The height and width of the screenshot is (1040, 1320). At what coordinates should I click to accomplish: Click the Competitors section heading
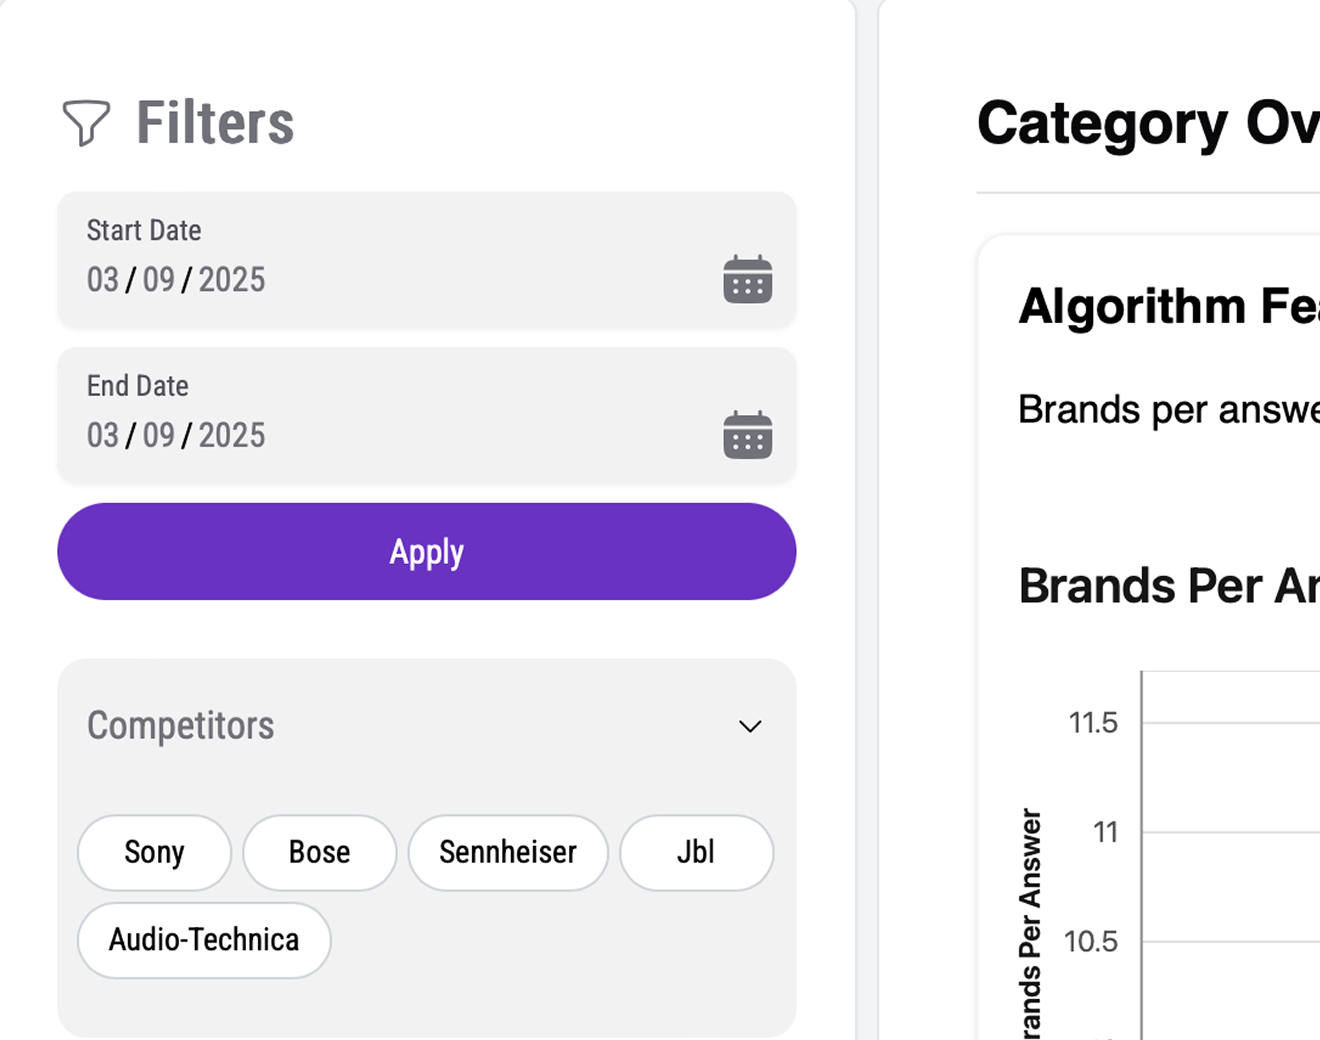(x=180, y=726)
